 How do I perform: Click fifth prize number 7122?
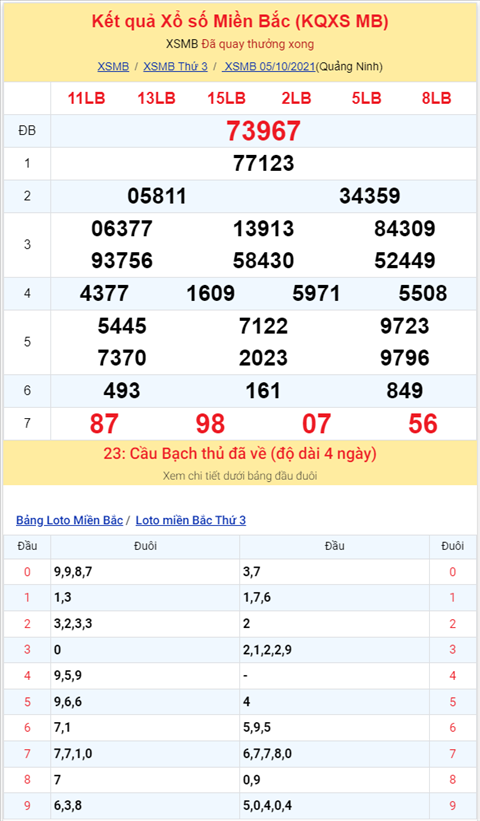tap(263, 326)
